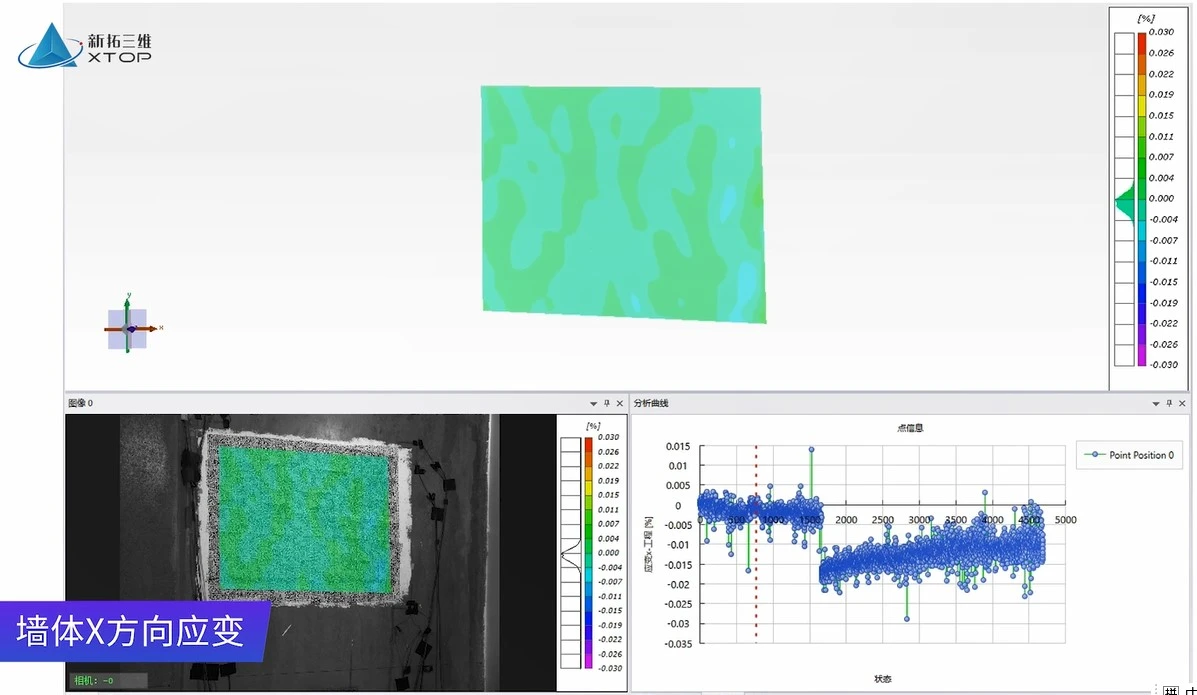
Task: Click the histogram peak on main color scale
Action: [x=1123, y=207]
